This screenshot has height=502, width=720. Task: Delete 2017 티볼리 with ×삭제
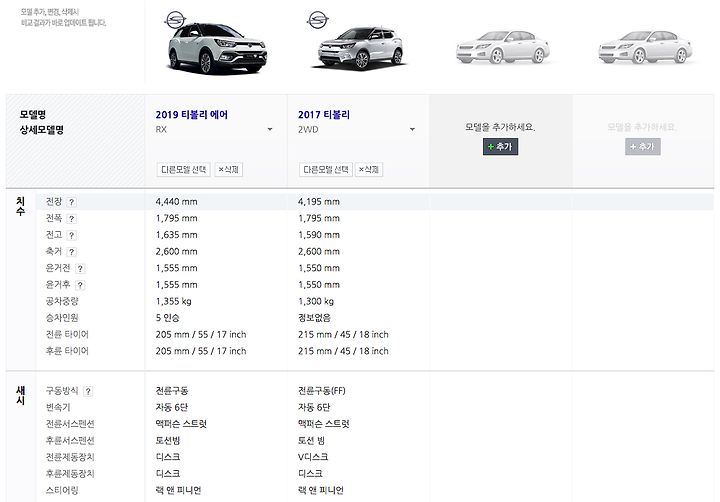coord(369,169)
